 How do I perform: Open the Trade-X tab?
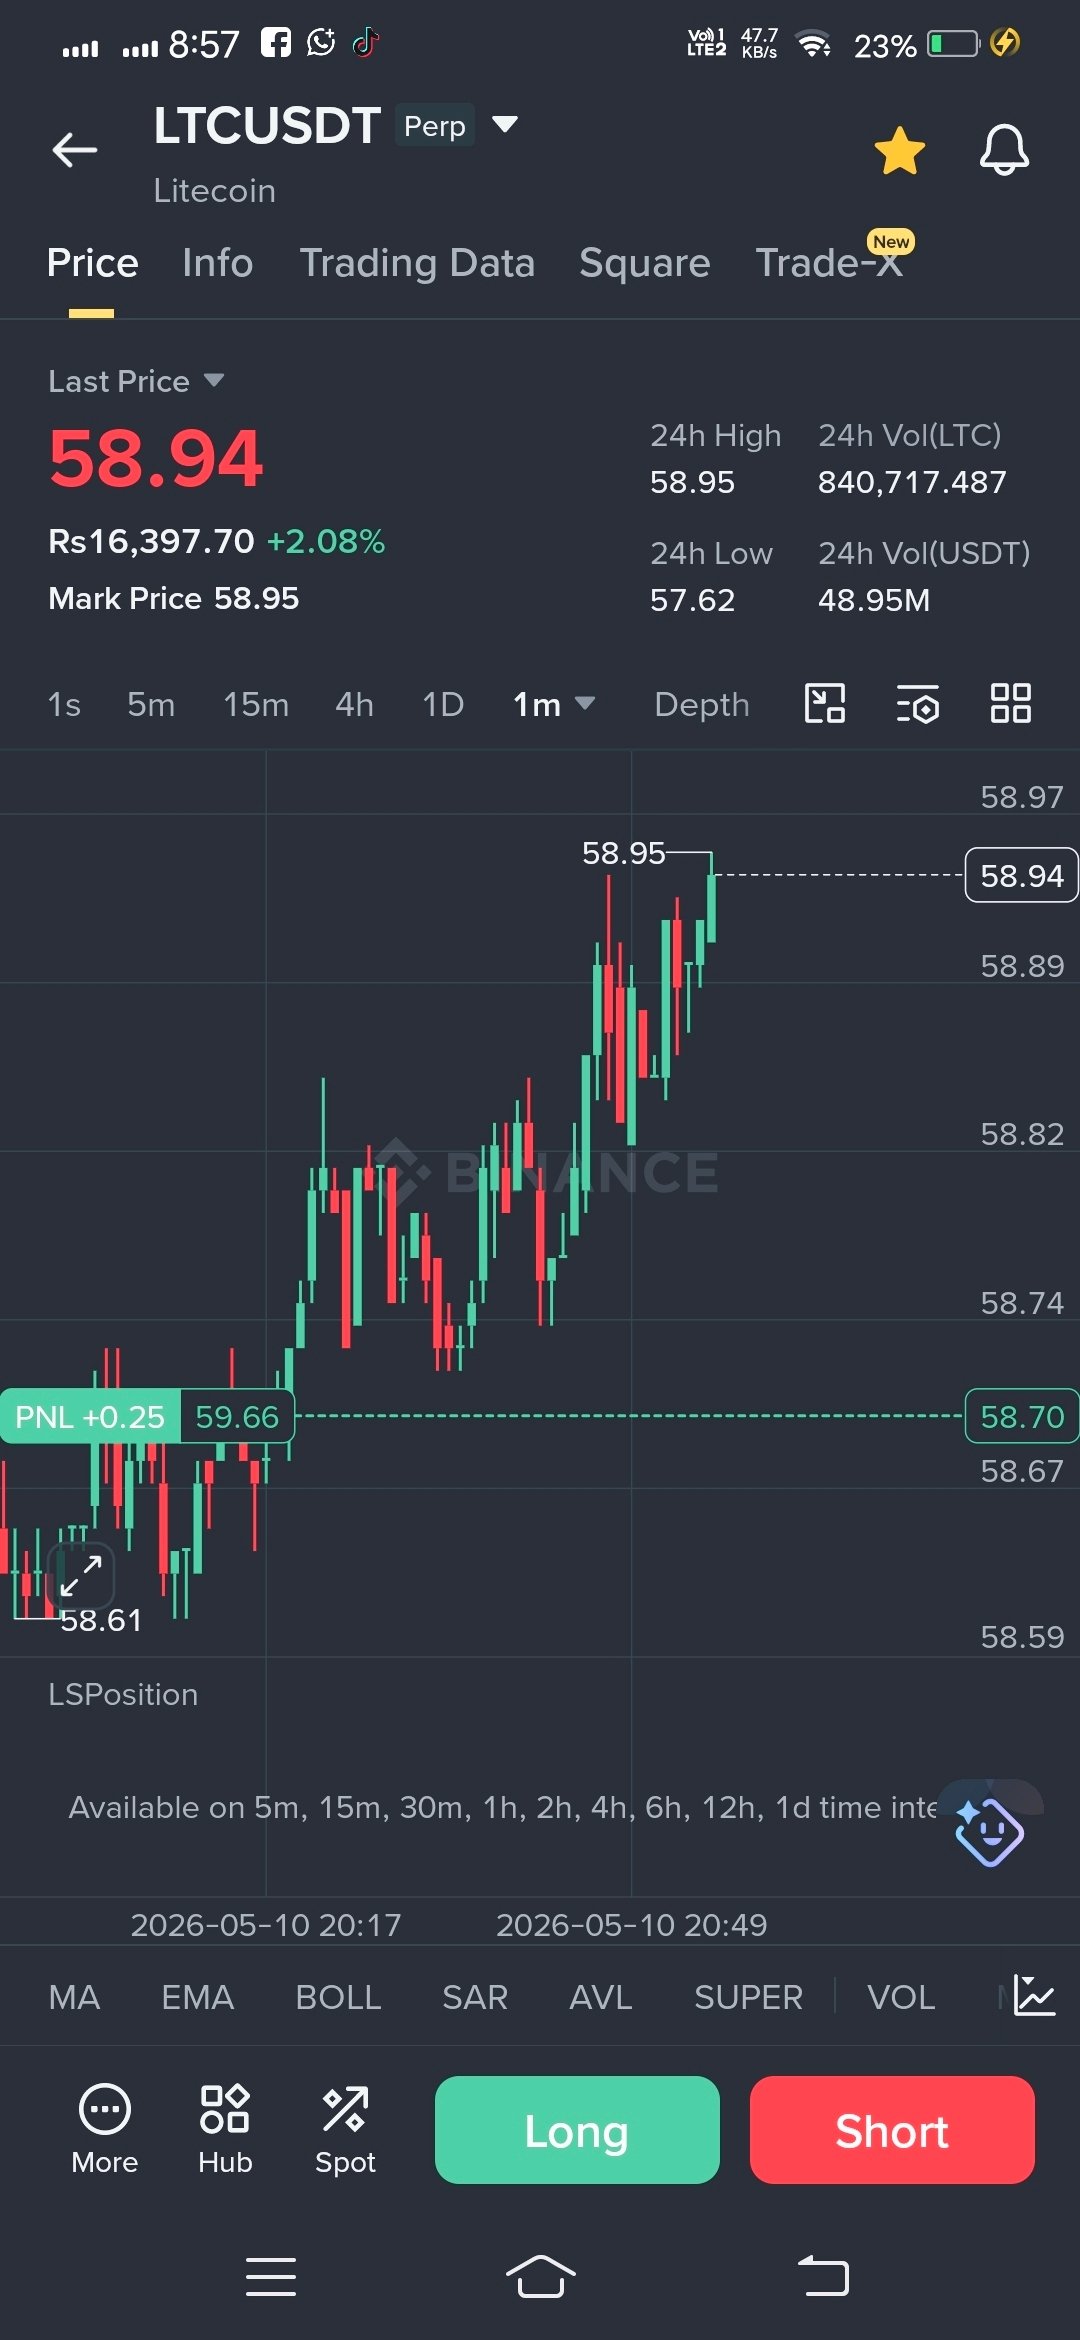coord(829,263)
